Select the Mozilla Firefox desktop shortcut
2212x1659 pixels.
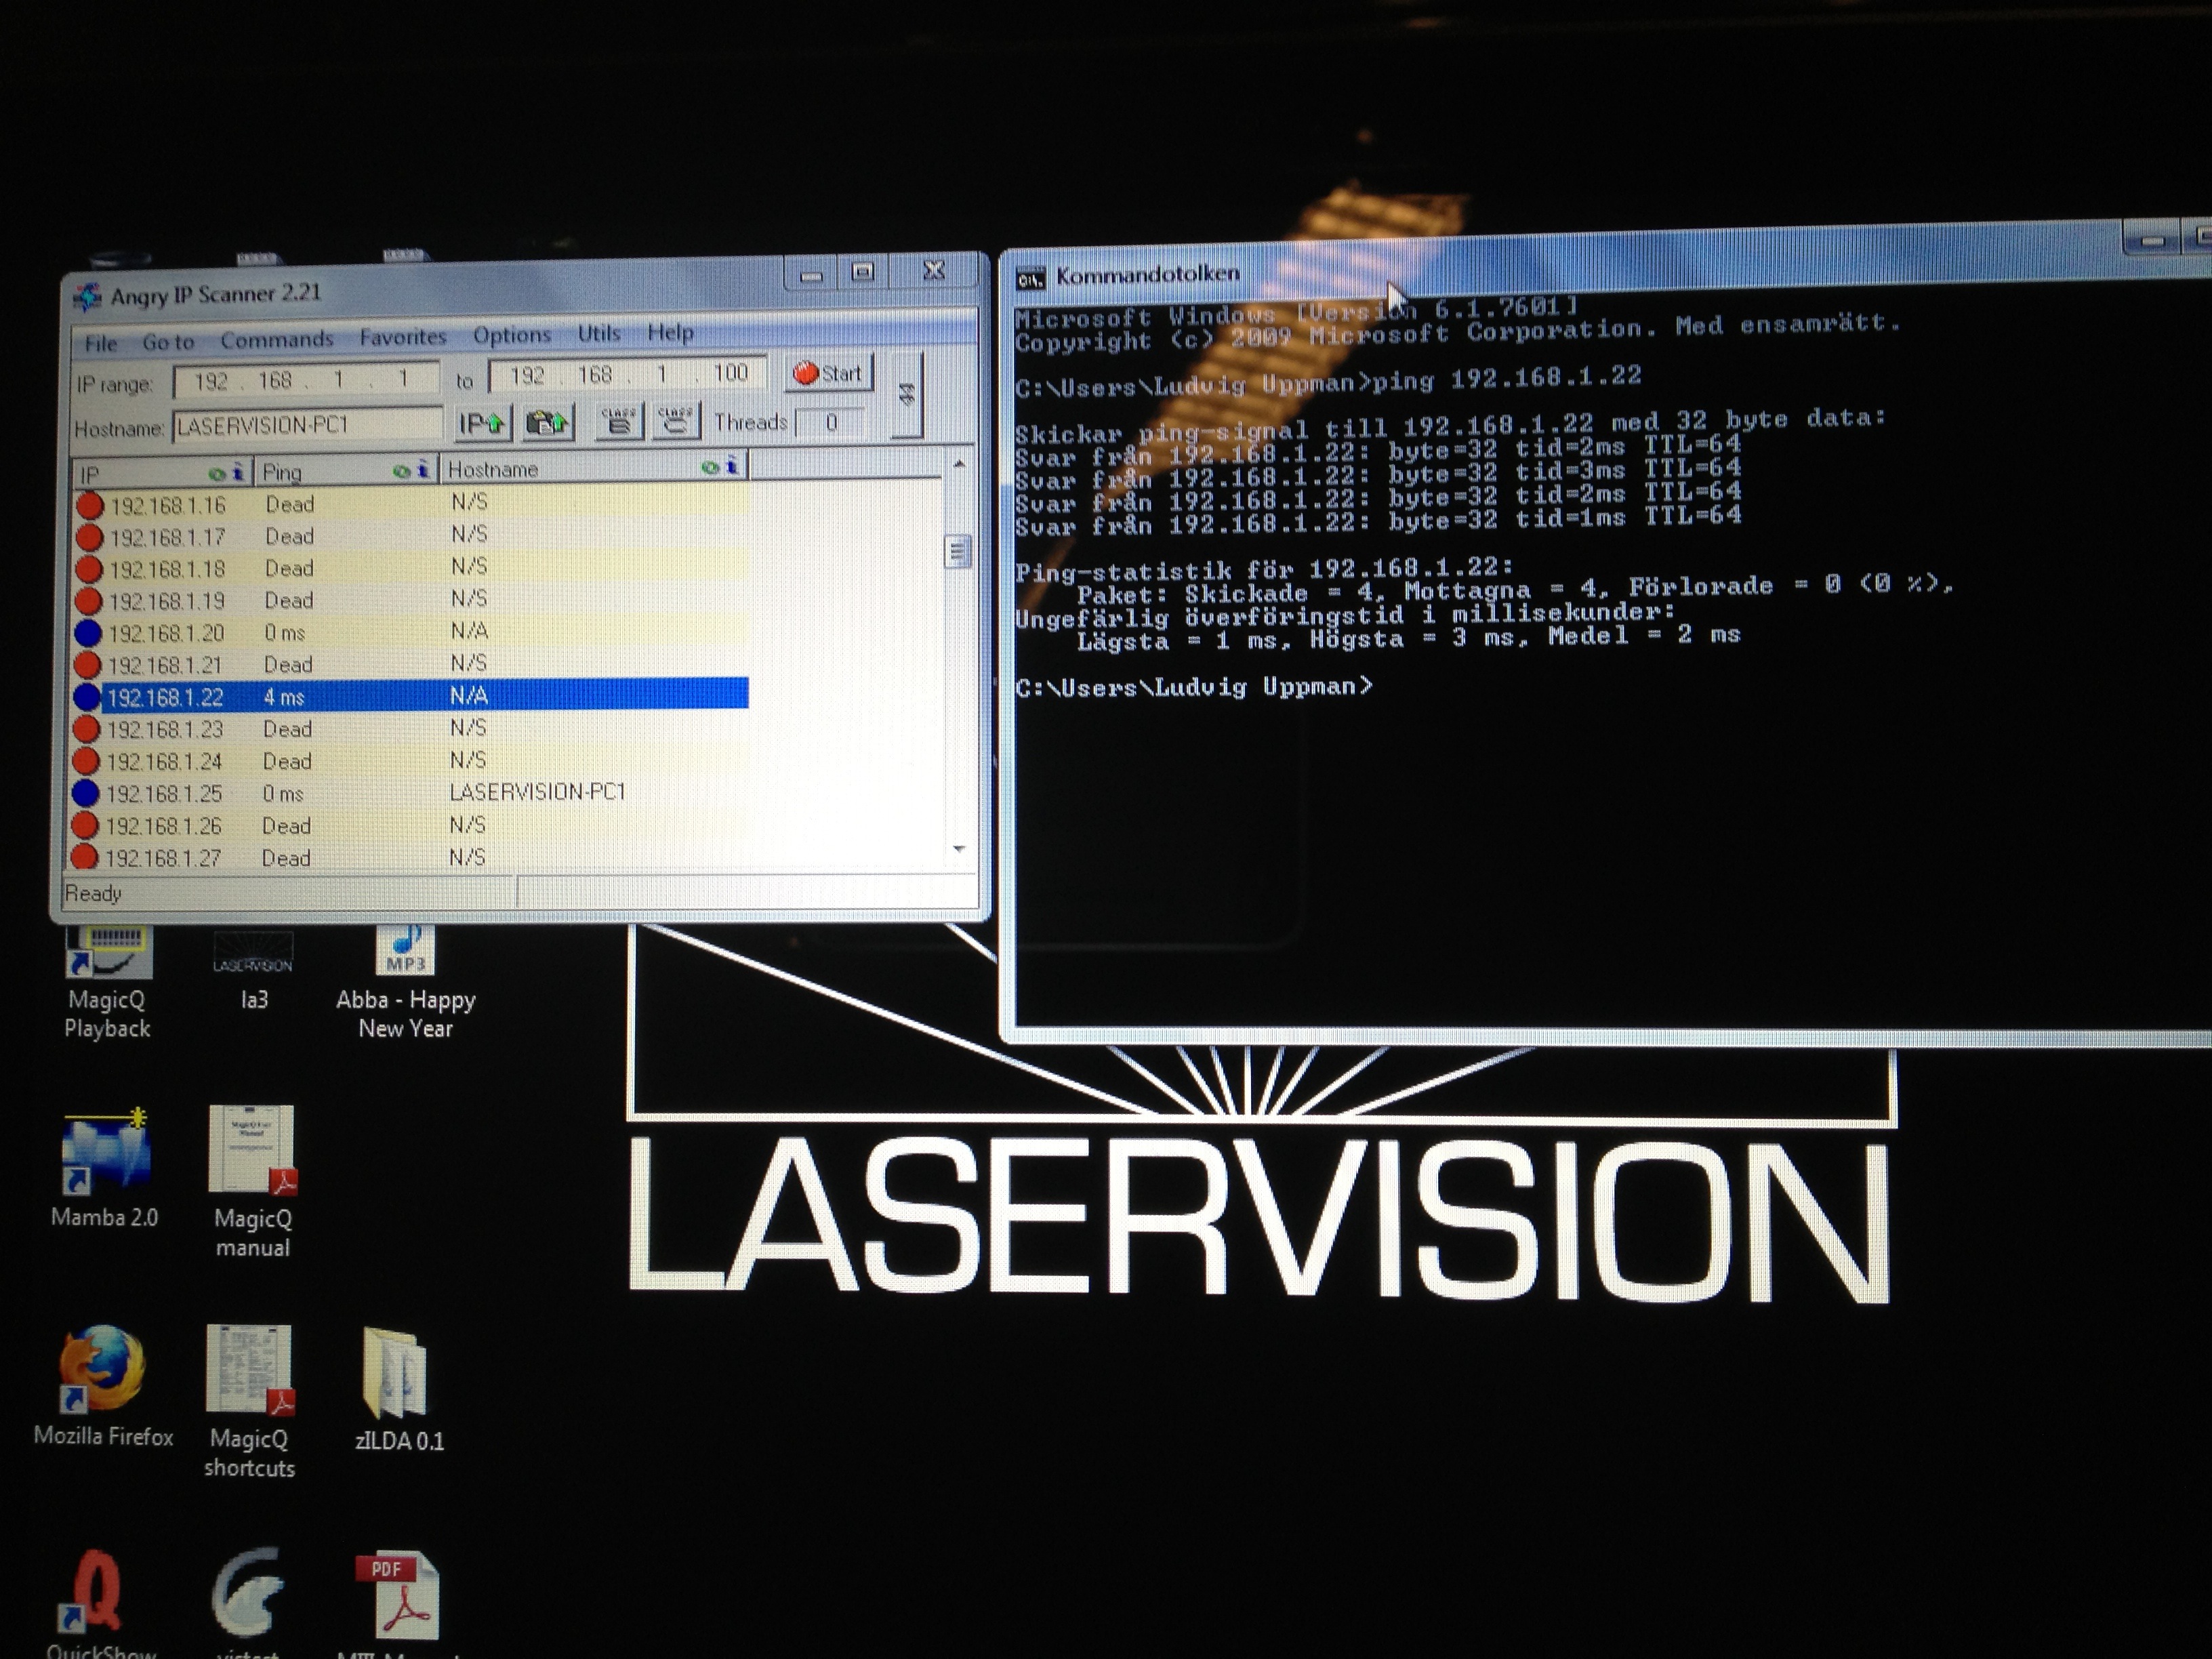103,1387
